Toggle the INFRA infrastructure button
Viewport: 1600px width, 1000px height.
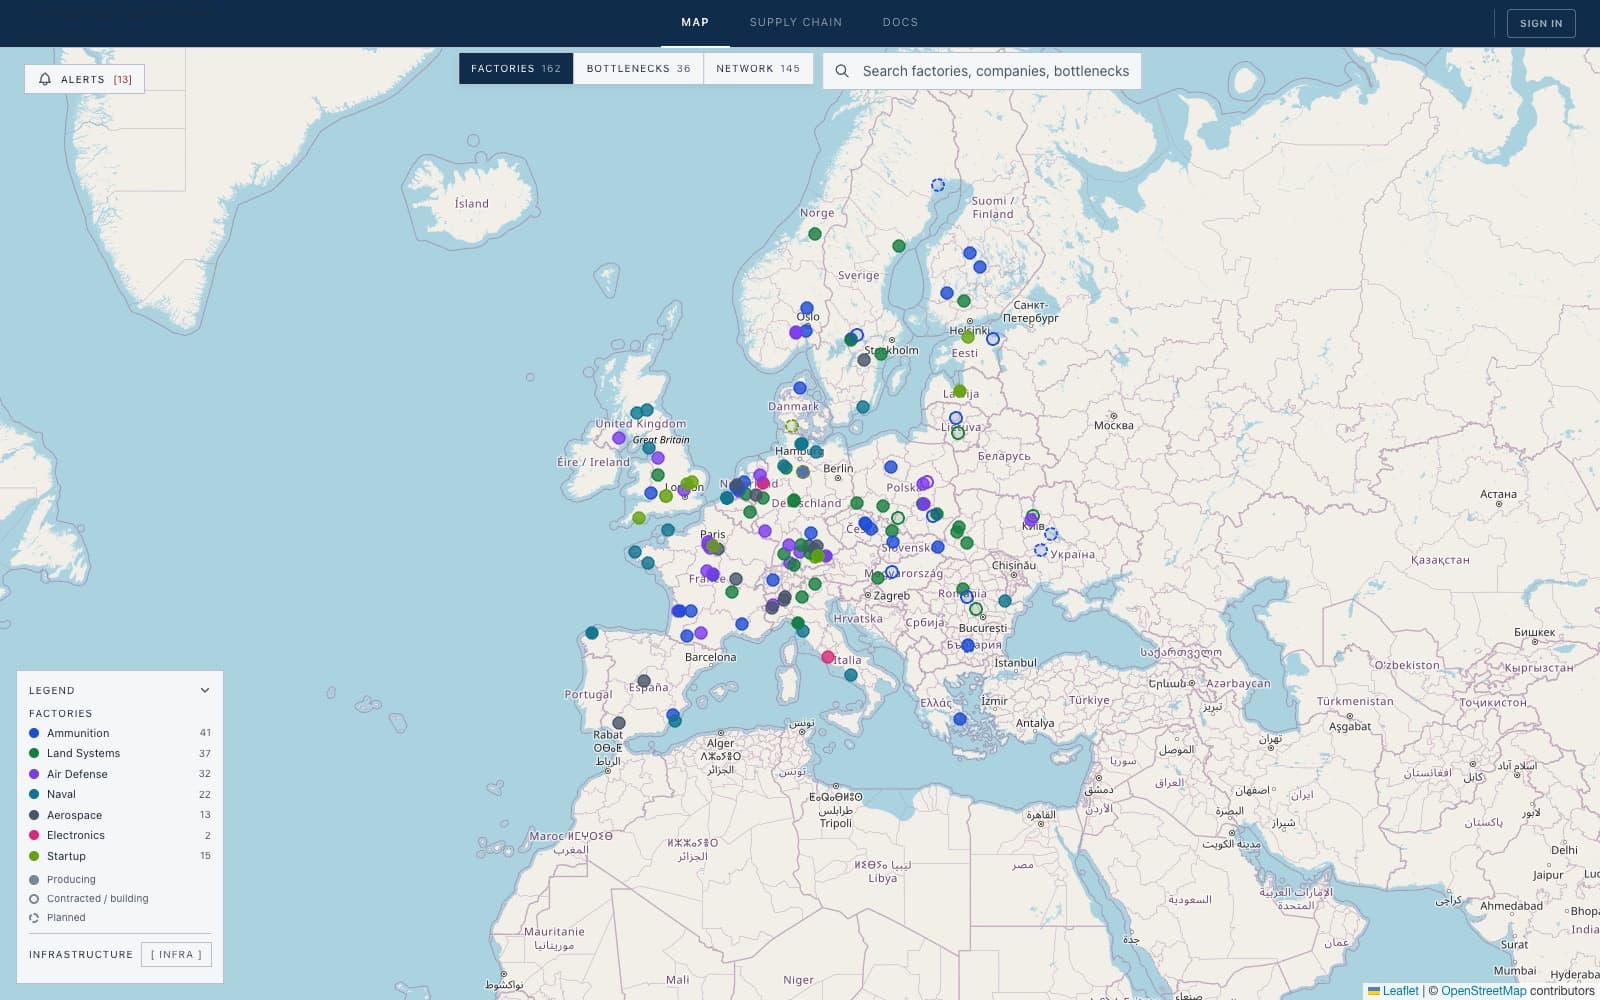point(176,954)
